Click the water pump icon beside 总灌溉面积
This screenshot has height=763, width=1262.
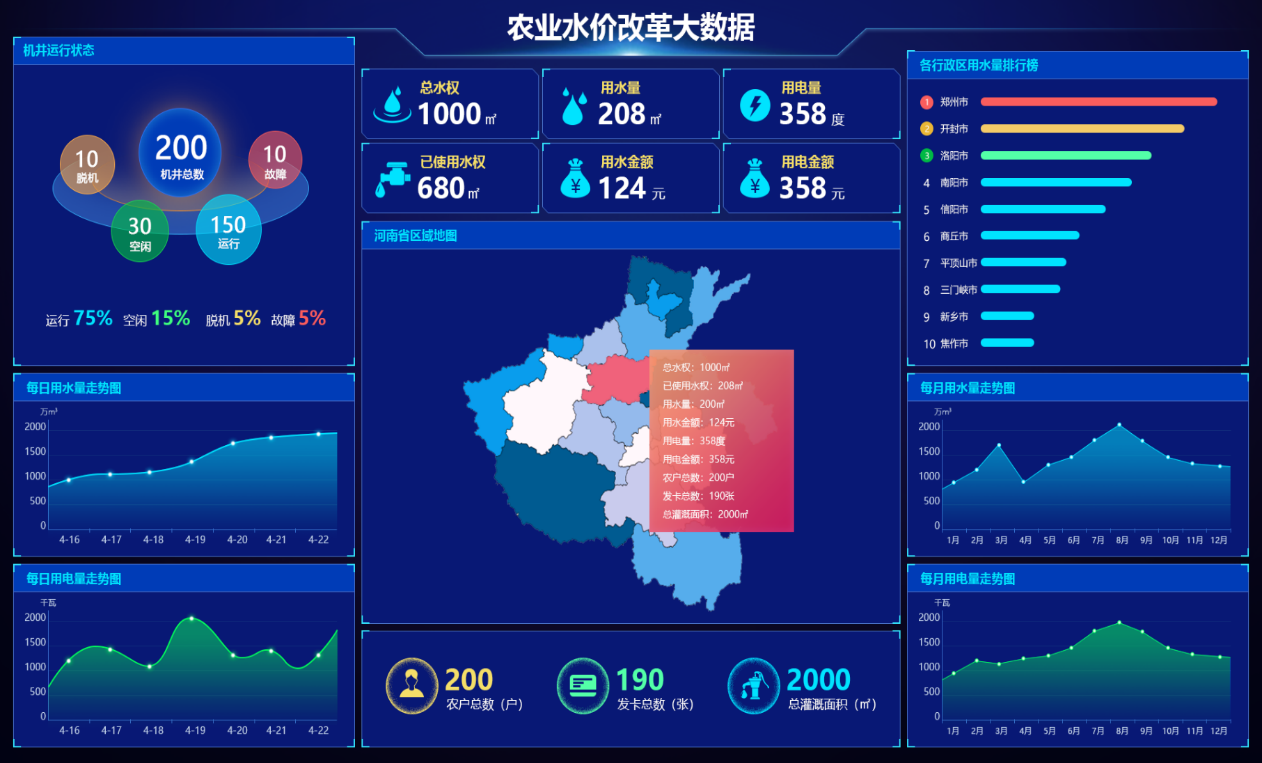click(x=753, y=685)
